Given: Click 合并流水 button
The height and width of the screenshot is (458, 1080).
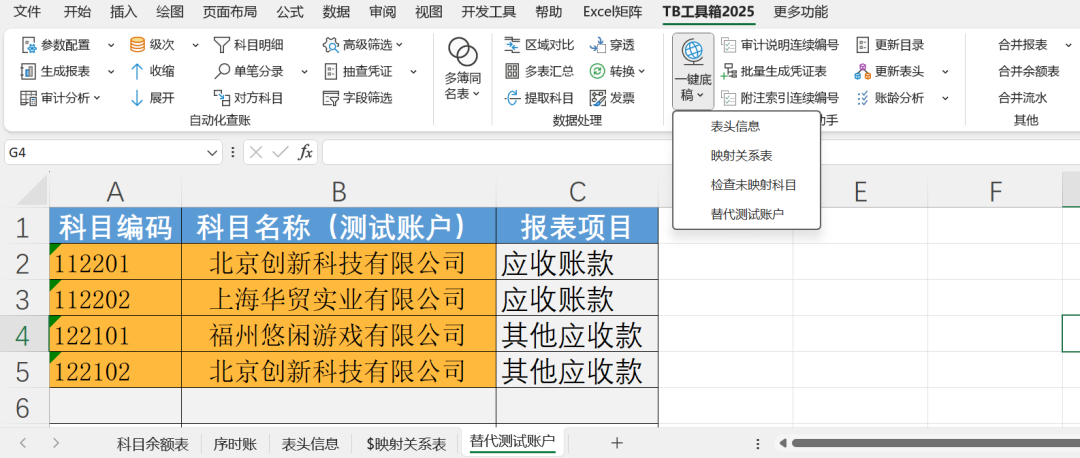Looking at the screenshot, I should click(1023, 98).
